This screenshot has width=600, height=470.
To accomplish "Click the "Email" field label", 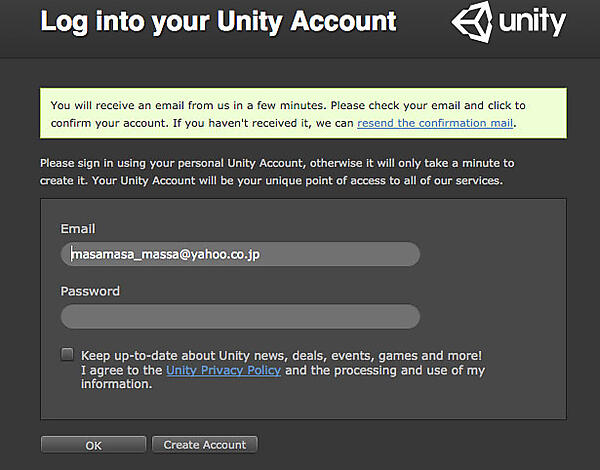I will 78,229.
